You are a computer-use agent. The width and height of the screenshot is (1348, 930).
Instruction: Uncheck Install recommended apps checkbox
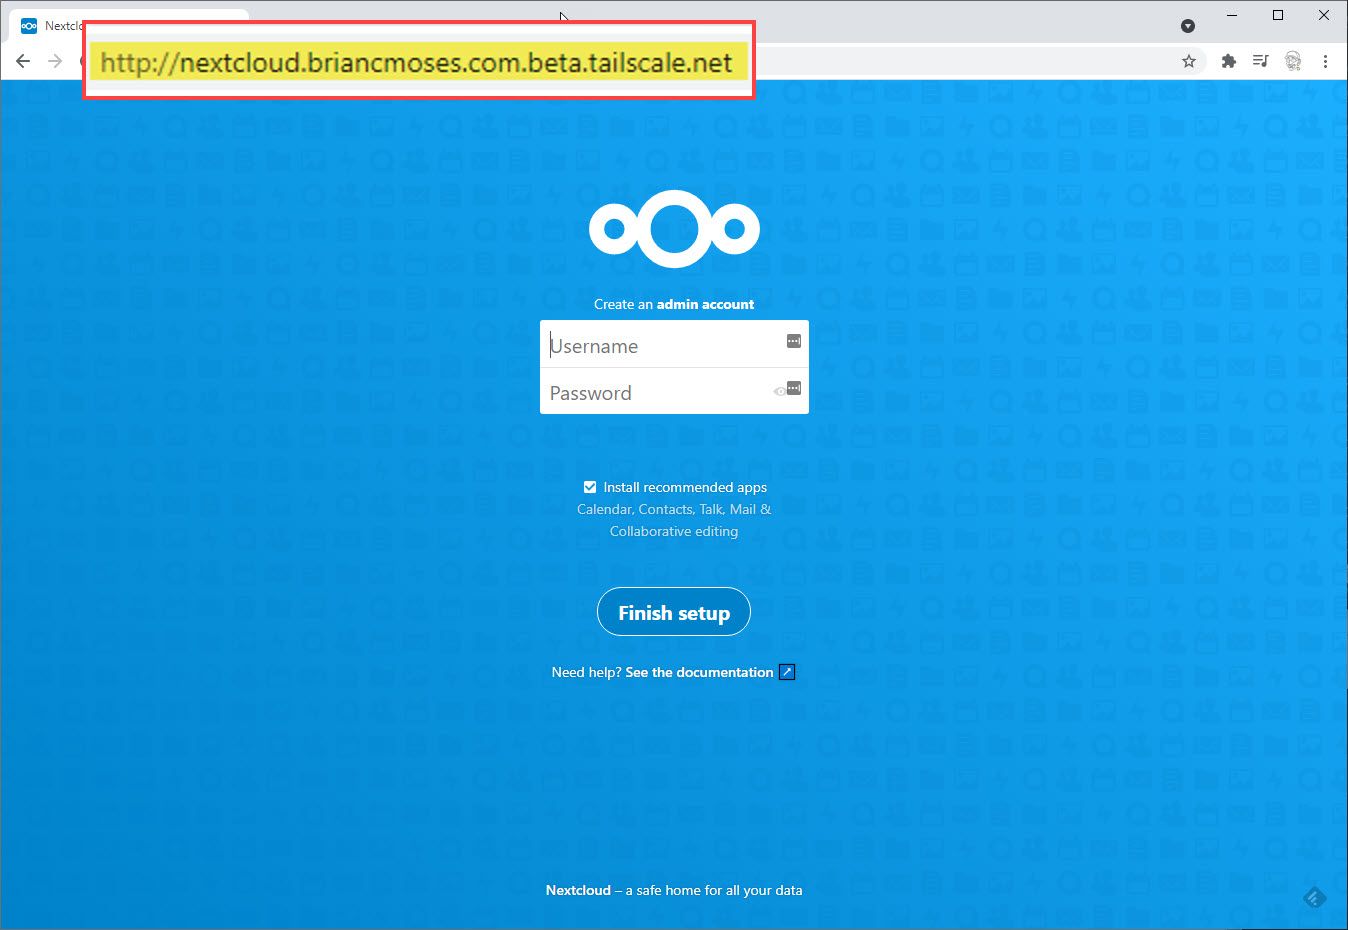tap(590, 487)
